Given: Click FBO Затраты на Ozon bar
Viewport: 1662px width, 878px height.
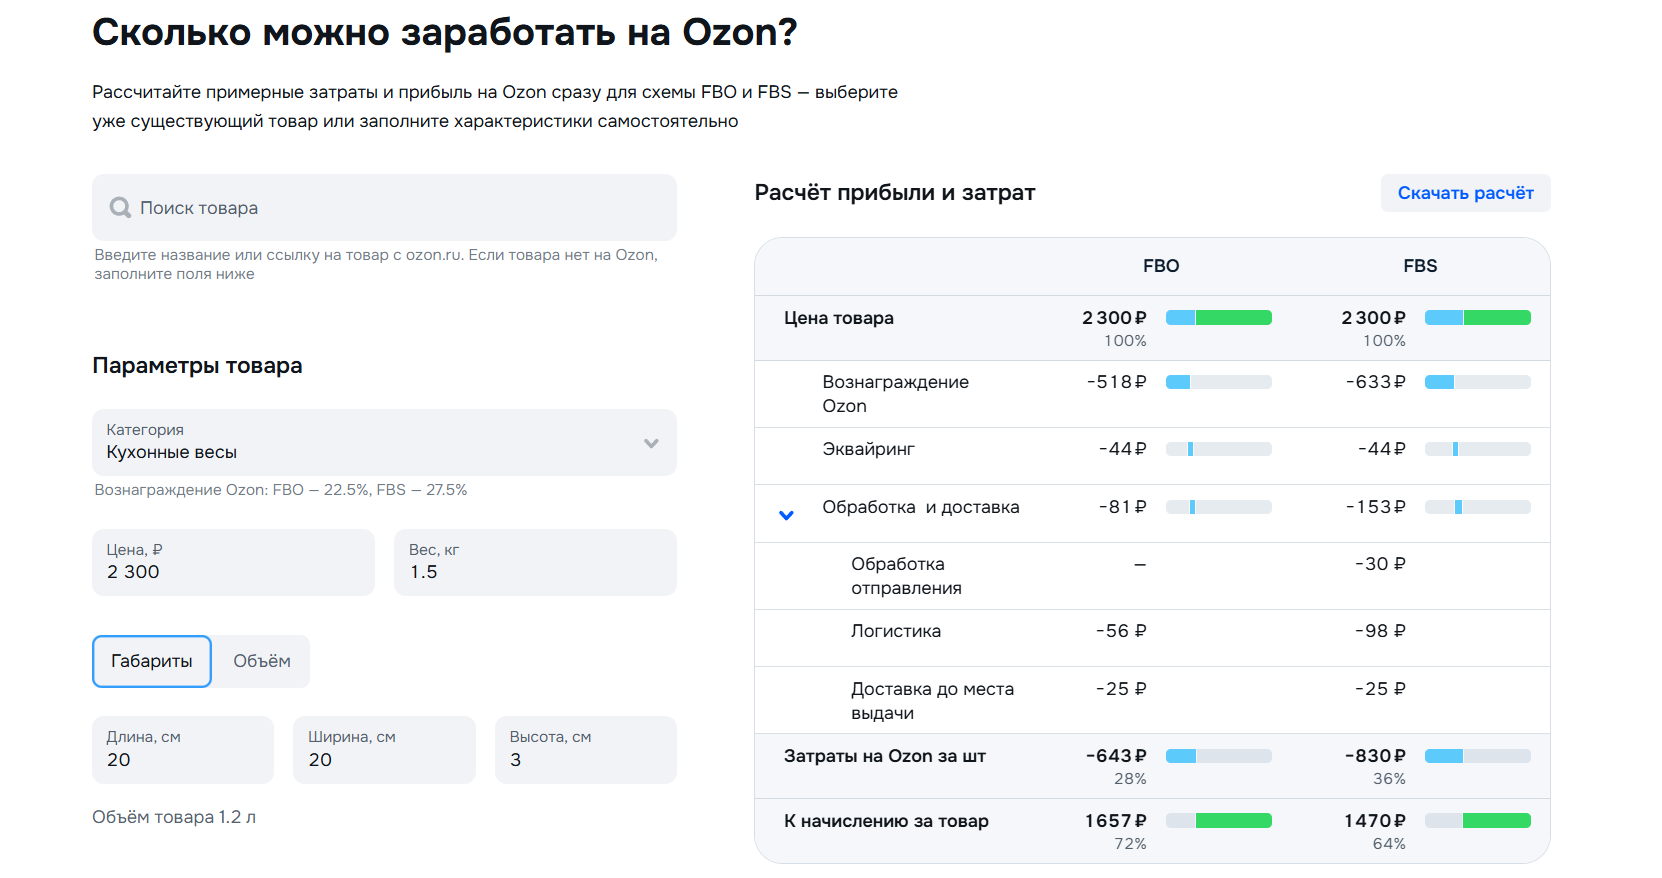Looking at the screenshot, I should coord(1219,756).
